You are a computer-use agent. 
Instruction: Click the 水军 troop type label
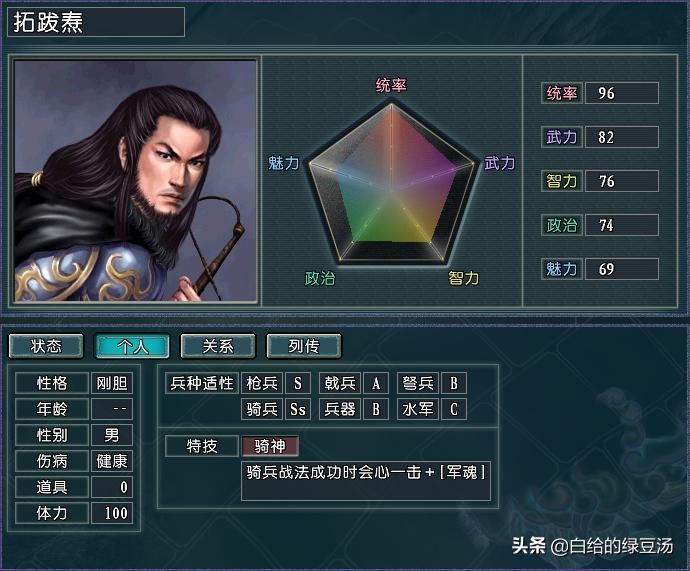coord(418,409)
